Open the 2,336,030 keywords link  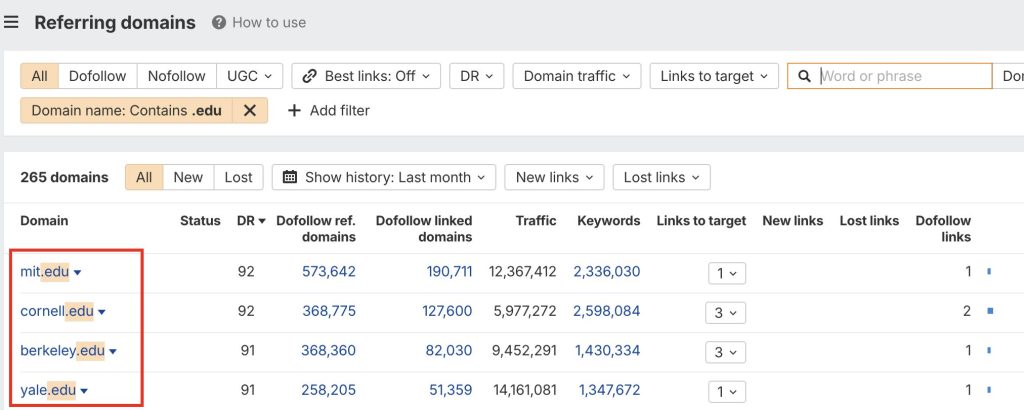(x=607, y=272)
